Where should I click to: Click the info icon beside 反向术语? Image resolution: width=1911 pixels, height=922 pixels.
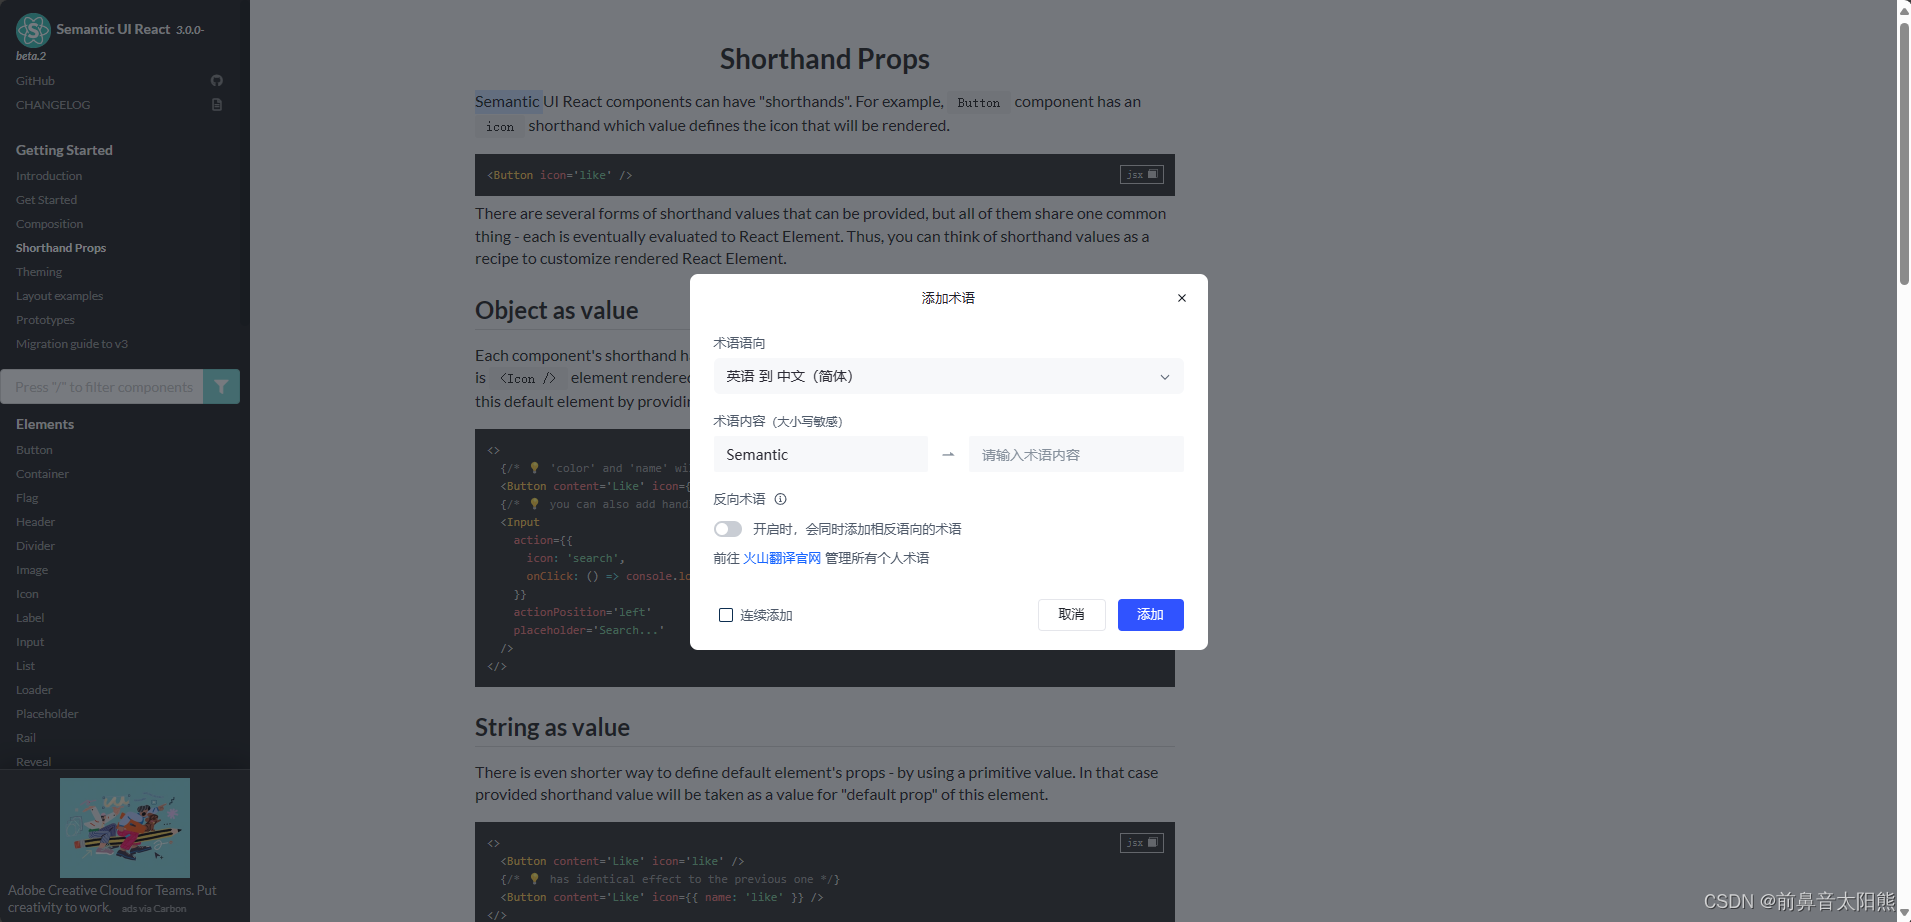781,499
